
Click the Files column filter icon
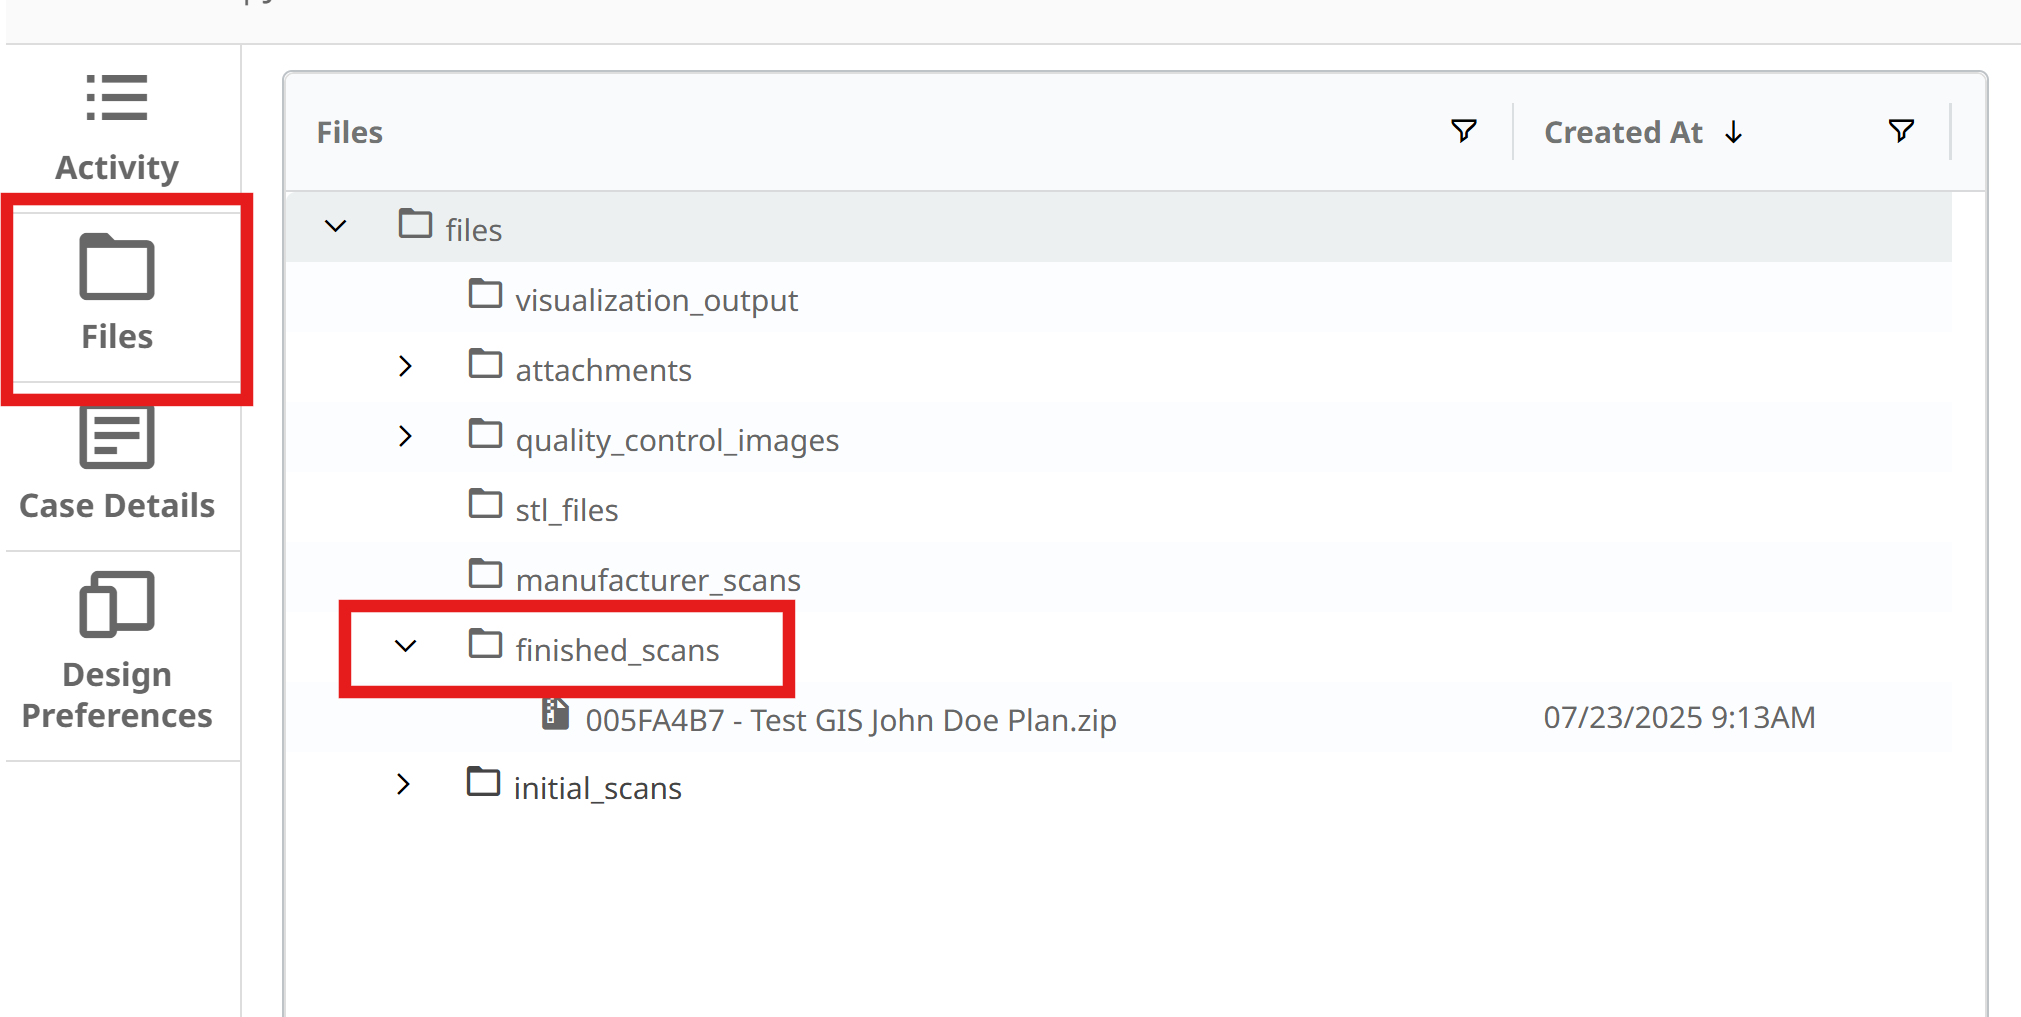[1463, 131]
